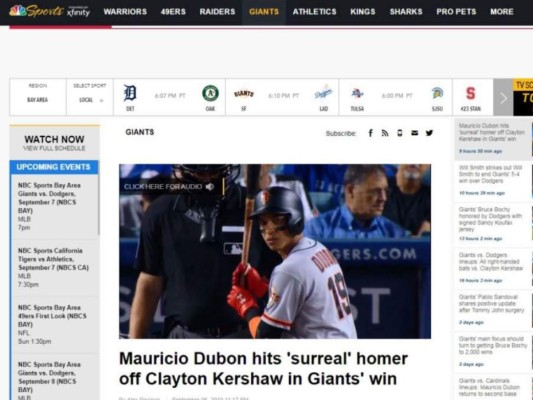The height and width of the screenshot is (400, 533).
Task: Open the Will Smith strikes out story link
Action: click(491, 174)
